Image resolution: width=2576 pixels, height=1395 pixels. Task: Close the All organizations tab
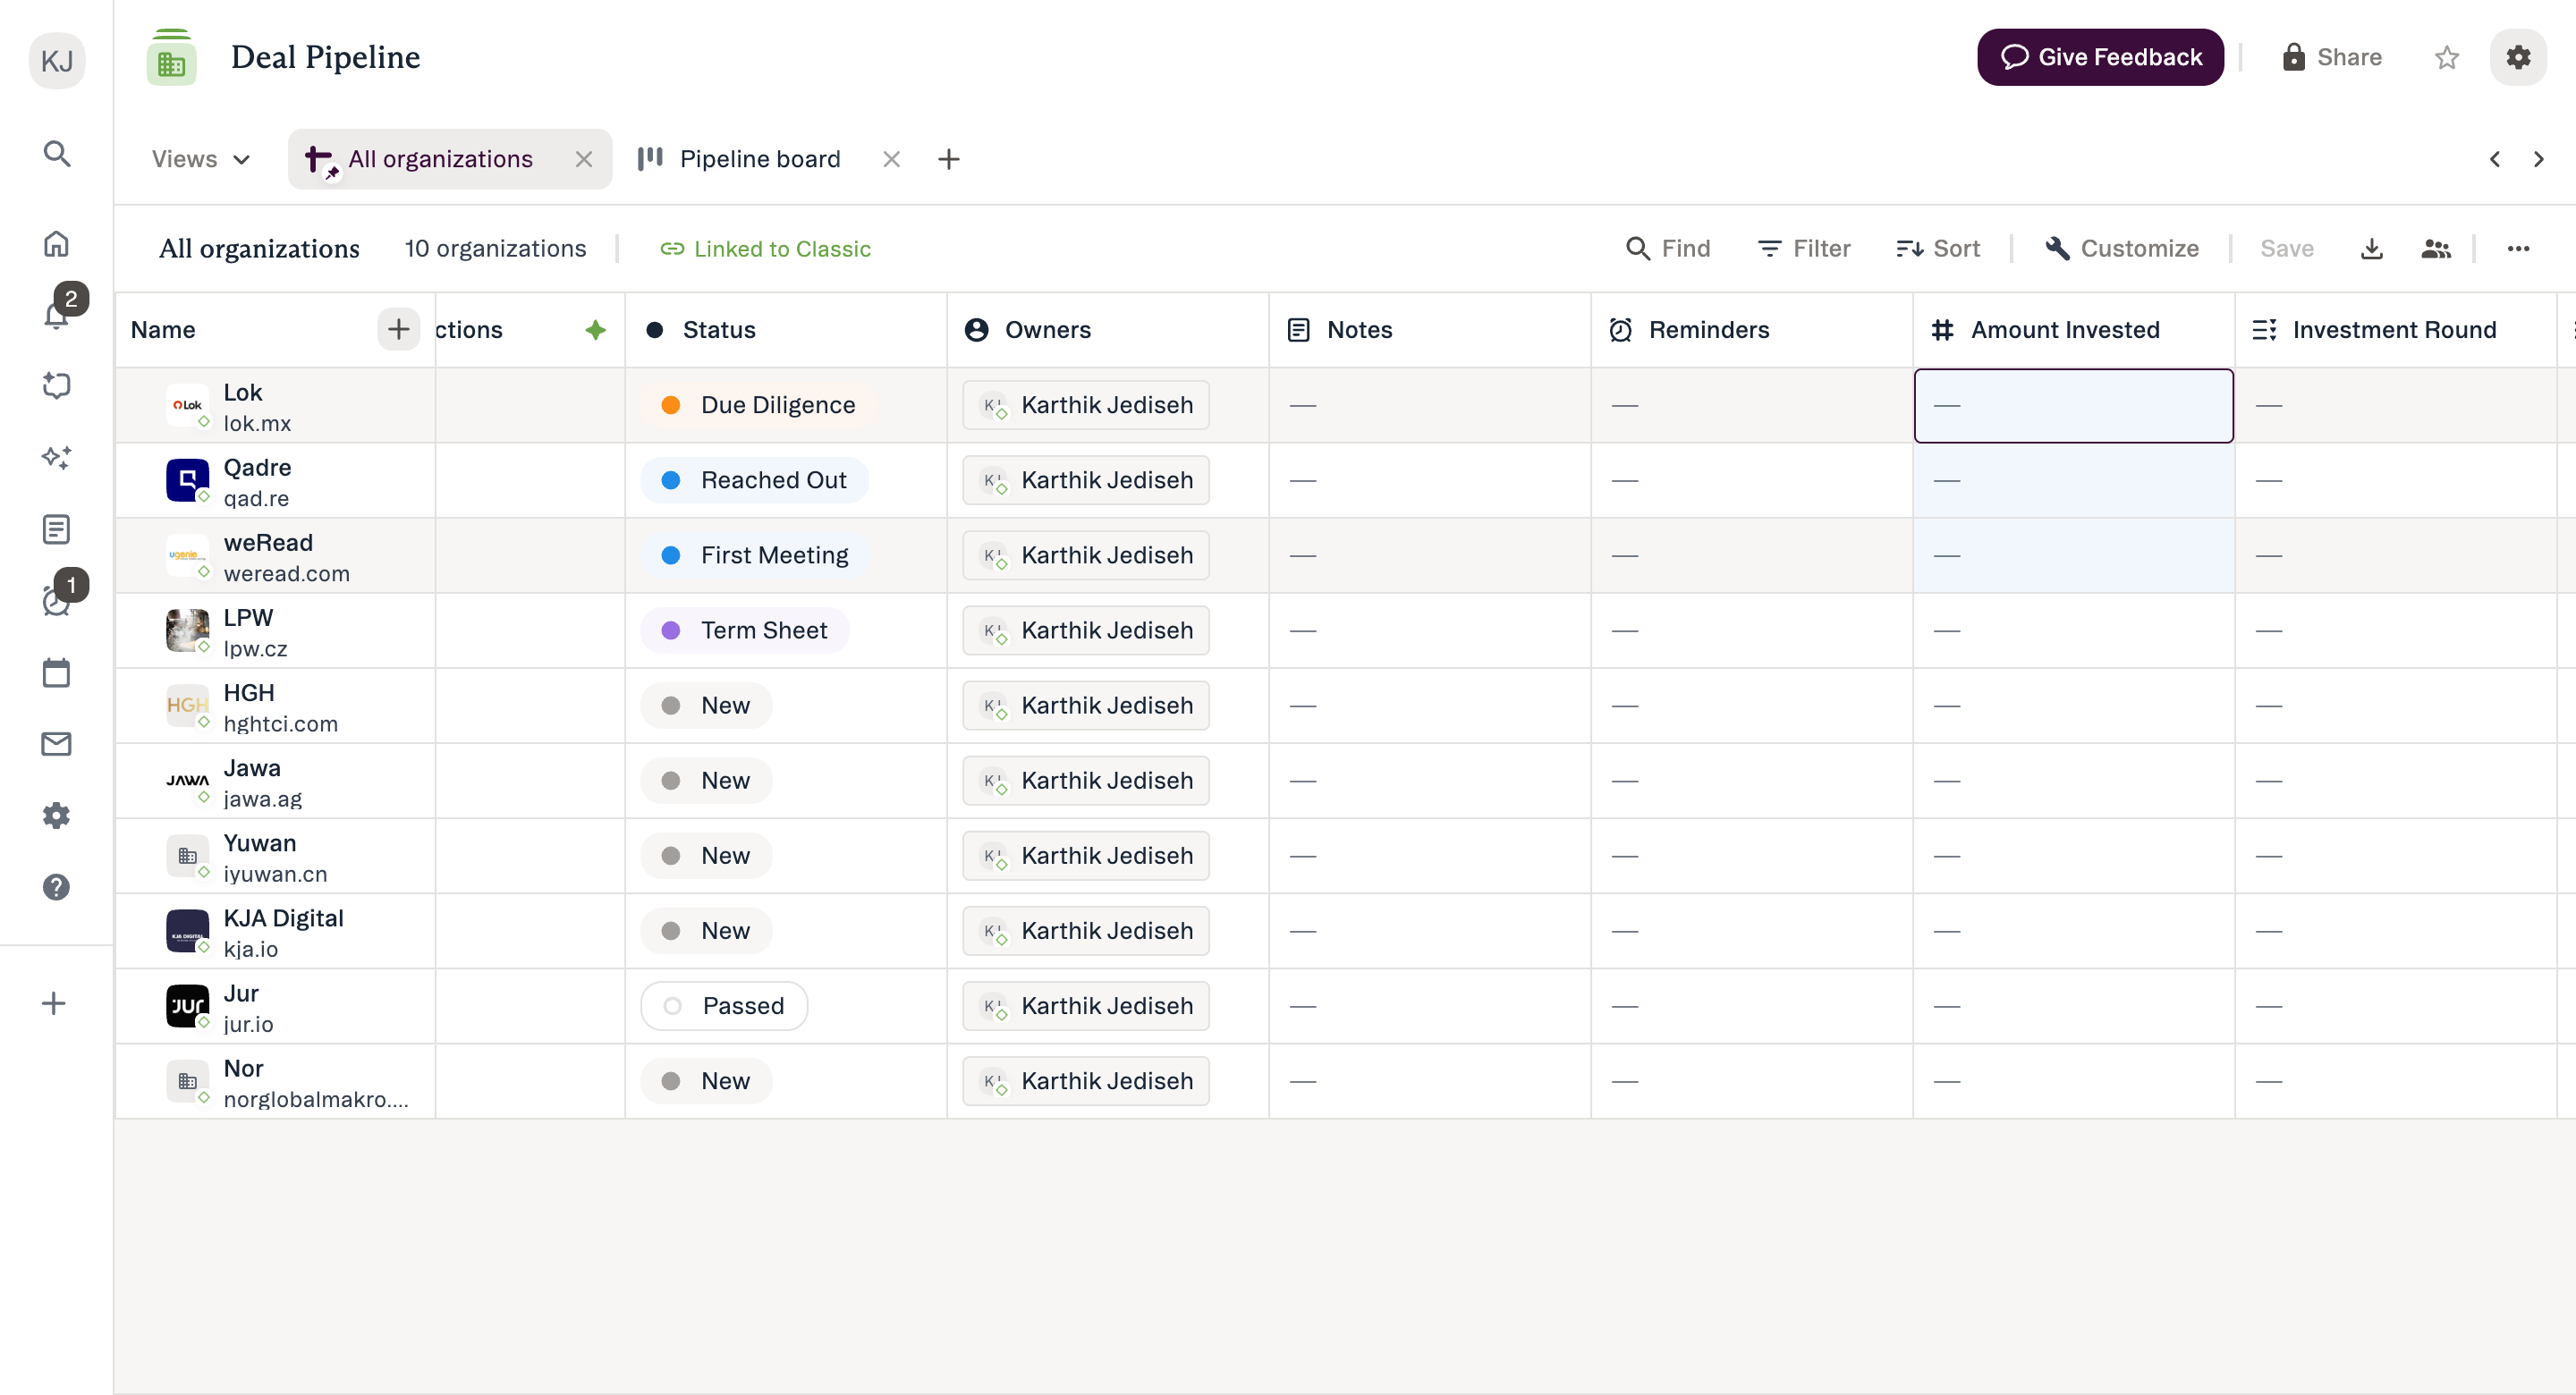coord(584,159)
